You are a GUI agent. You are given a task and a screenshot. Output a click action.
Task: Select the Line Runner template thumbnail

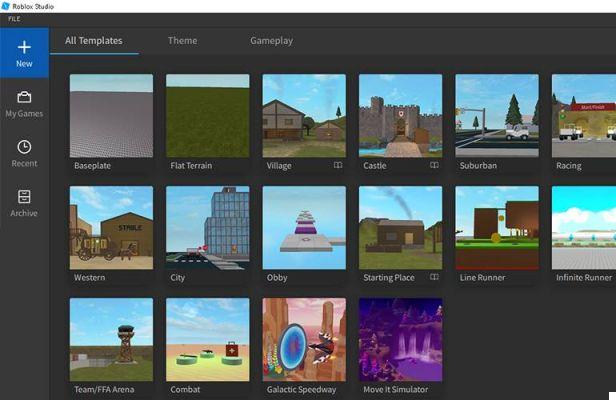click(497, 228)
